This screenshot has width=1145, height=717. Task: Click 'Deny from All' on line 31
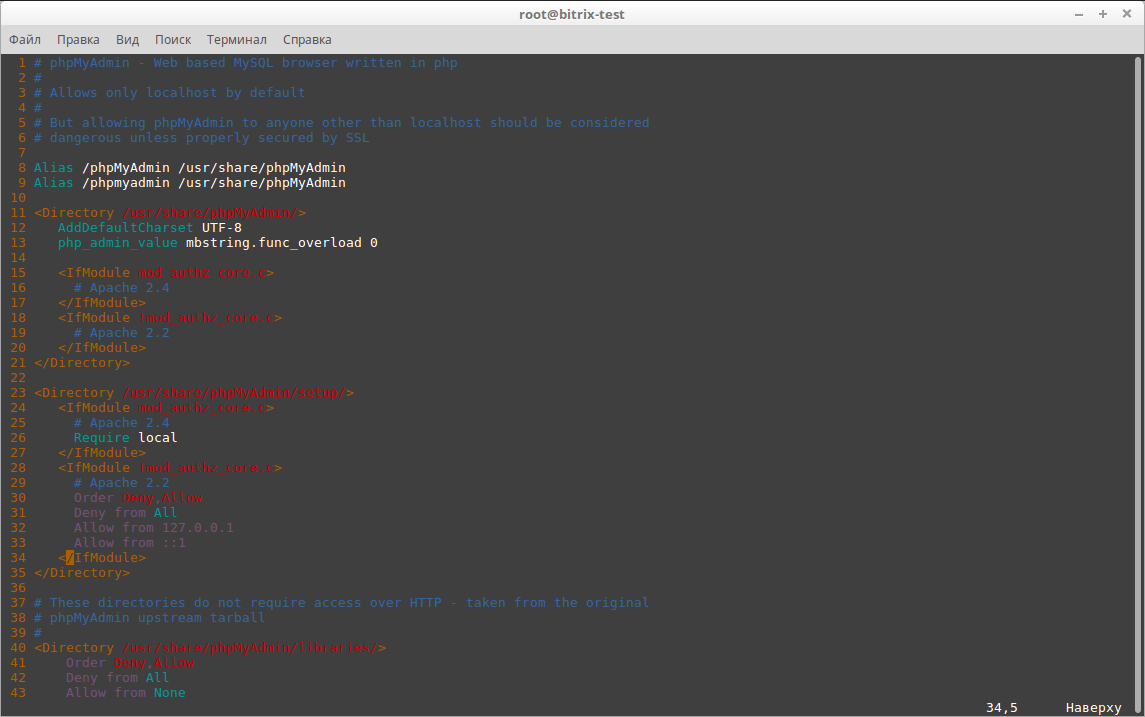[125, 513]
